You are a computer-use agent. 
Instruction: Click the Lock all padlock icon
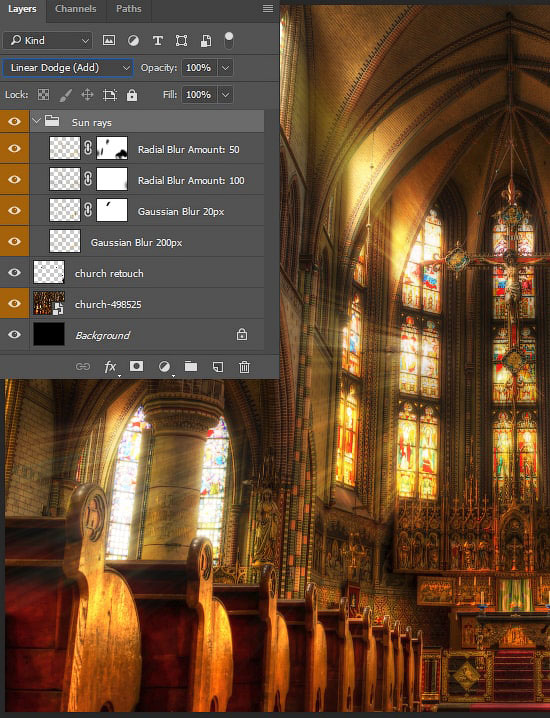point(132,95)
